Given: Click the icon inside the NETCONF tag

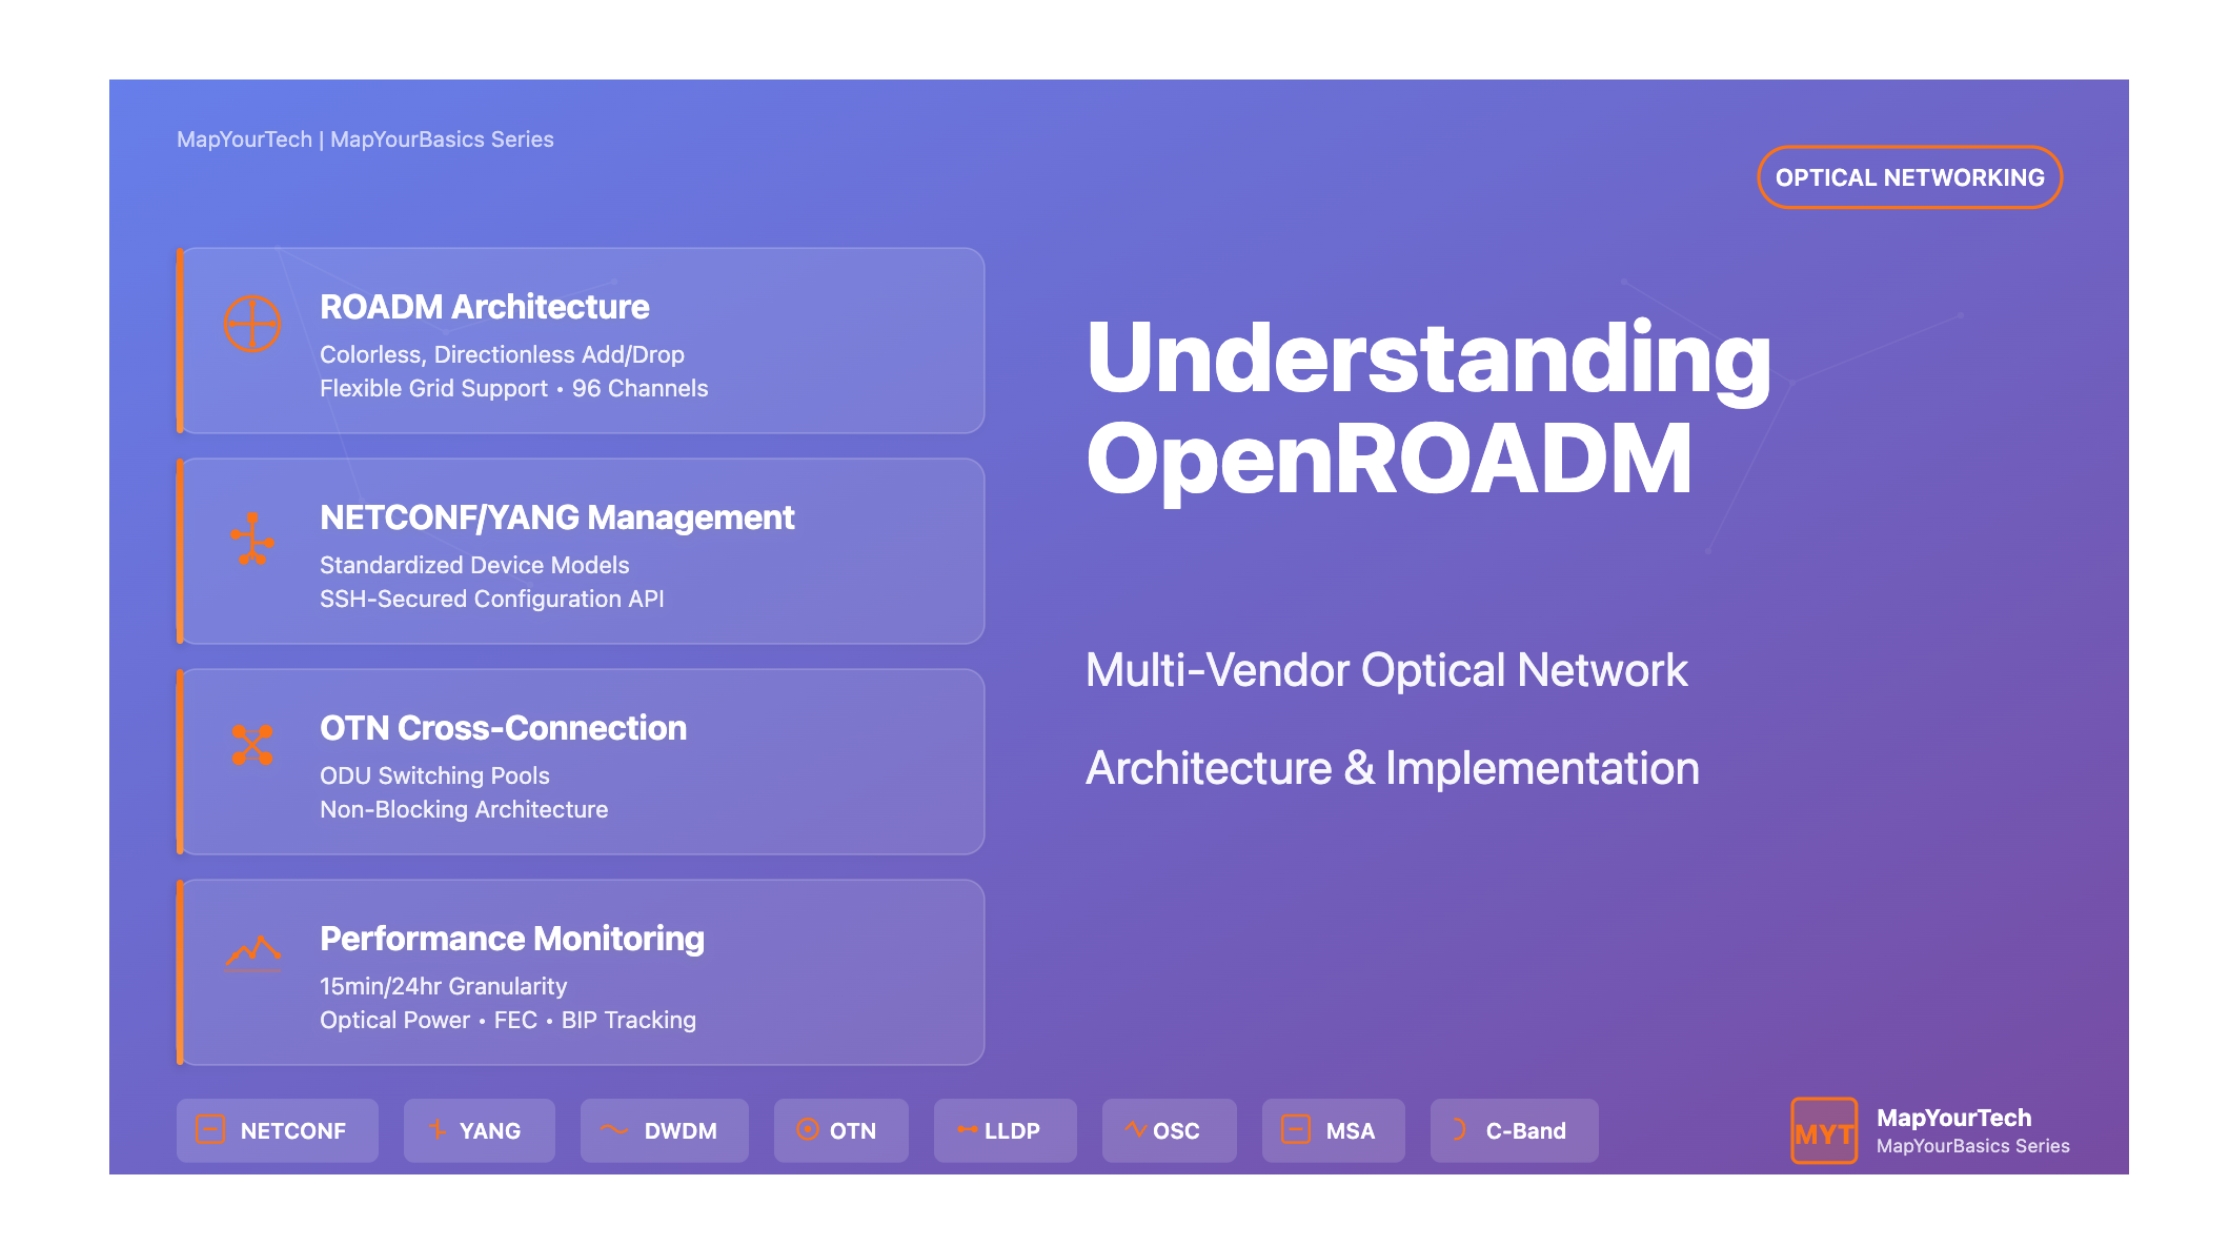Looking at the screenshot, I should click(210, 1130).
